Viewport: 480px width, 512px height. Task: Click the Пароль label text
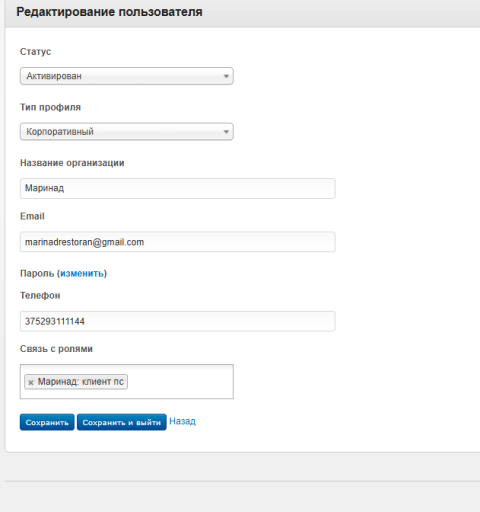pos(37,273)
